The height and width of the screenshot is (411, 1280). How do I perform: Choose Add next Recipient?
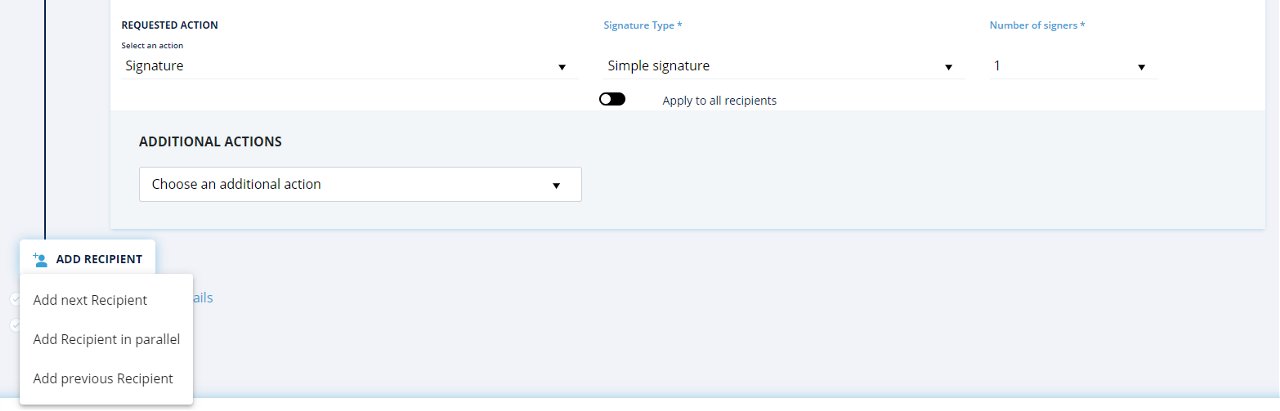point(90,300)
